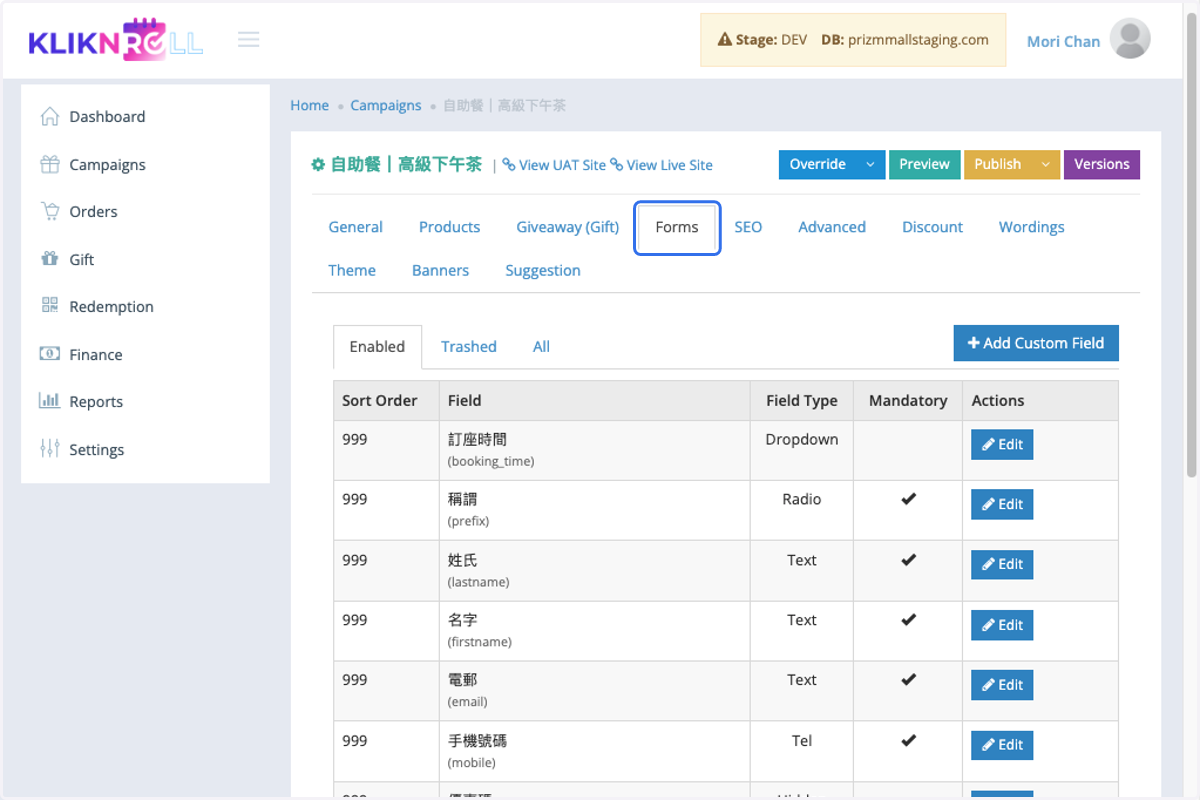Image resolution: width=1200 pixels, height=800 pixels.
Task: Open the SEO tab
Action: click(748, 227)
